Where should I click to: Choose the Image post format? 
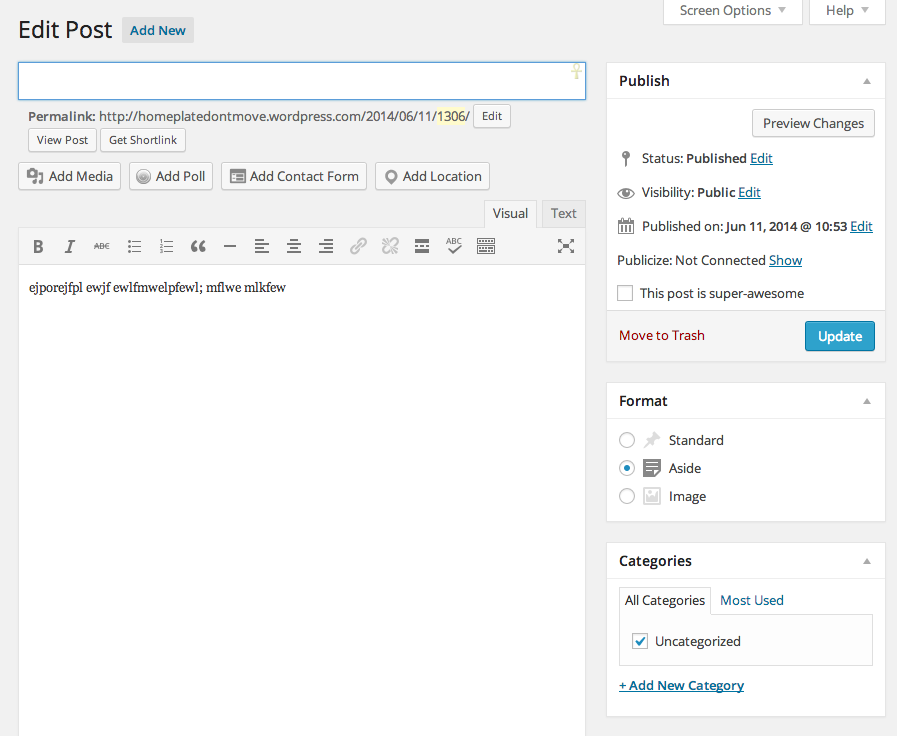tap(627, 496)
